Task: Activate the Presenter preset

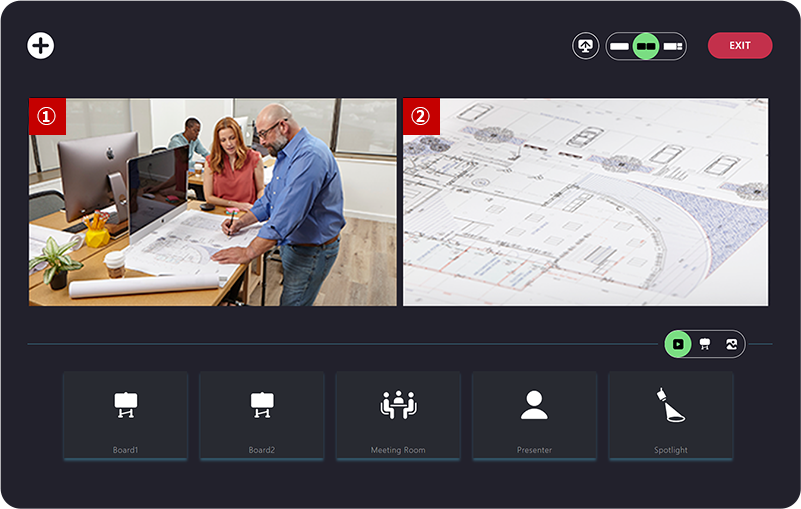Action: click(x=534, y=416)
